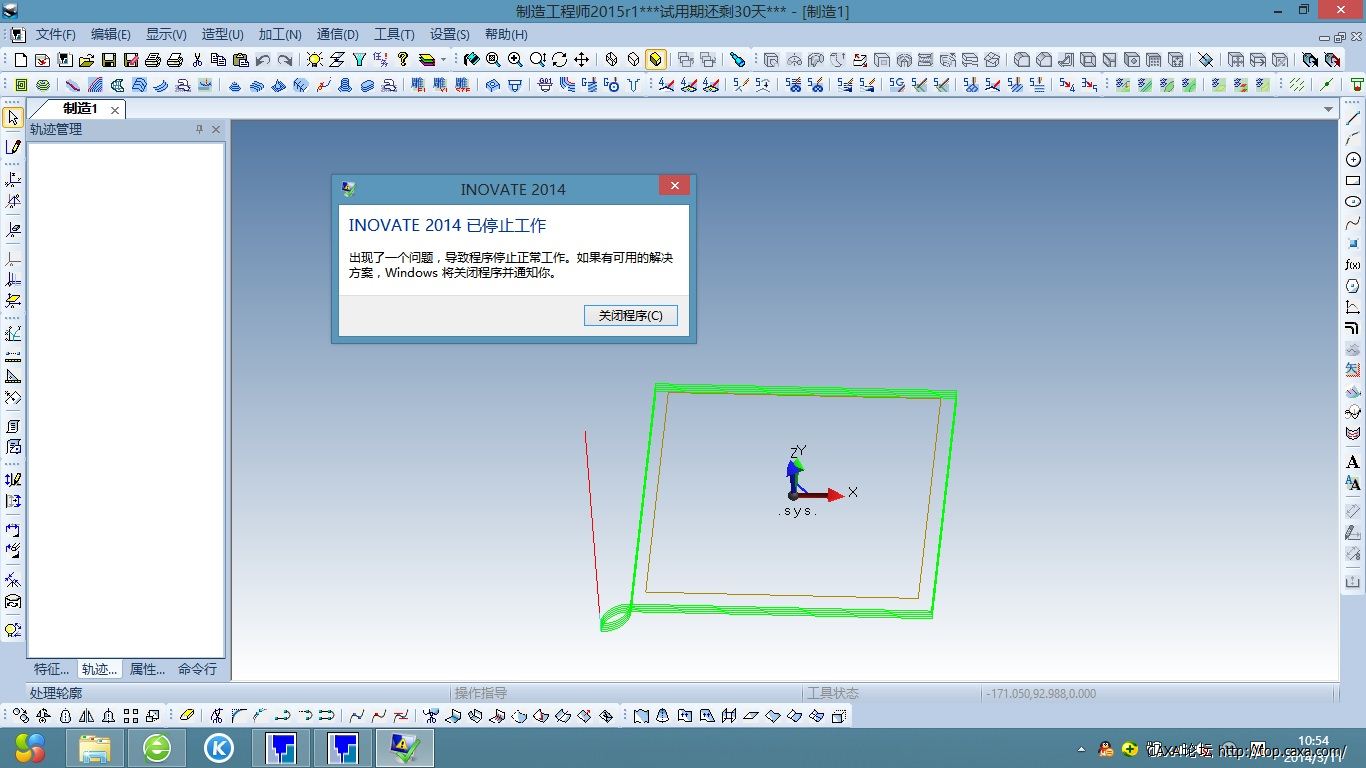Click the funnel filter icon
1366x768 pixels.
(359, 60)
